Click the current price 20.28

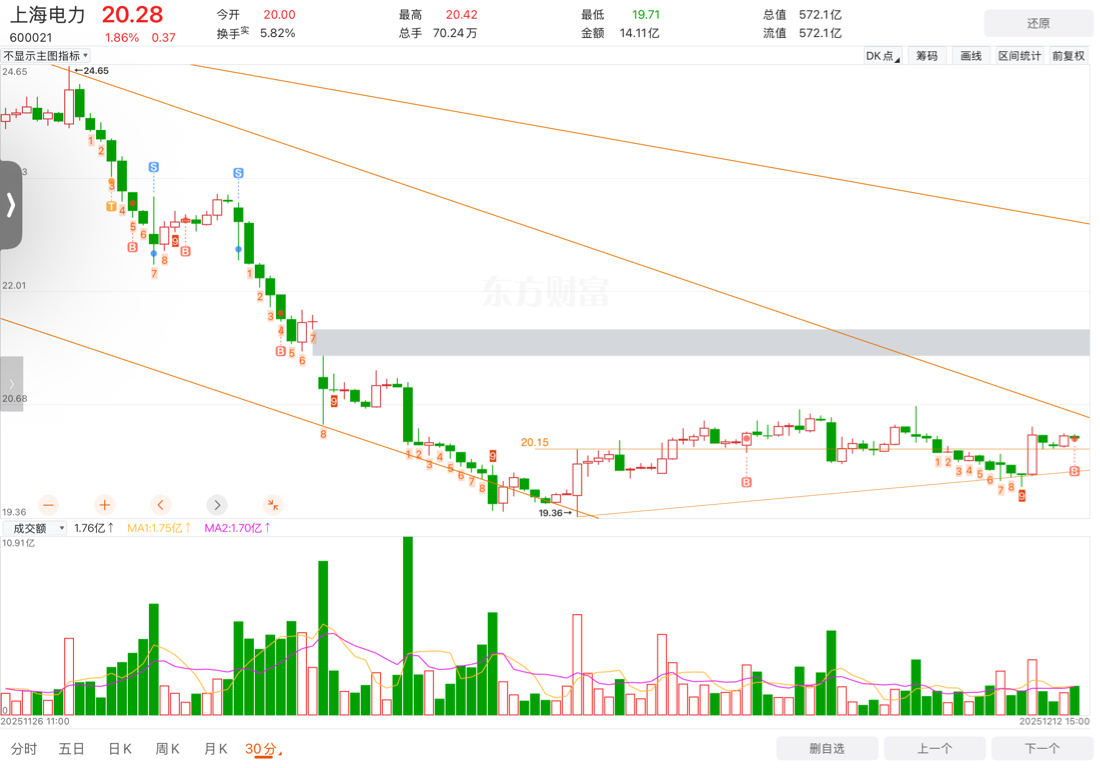[x=132, y=15]
